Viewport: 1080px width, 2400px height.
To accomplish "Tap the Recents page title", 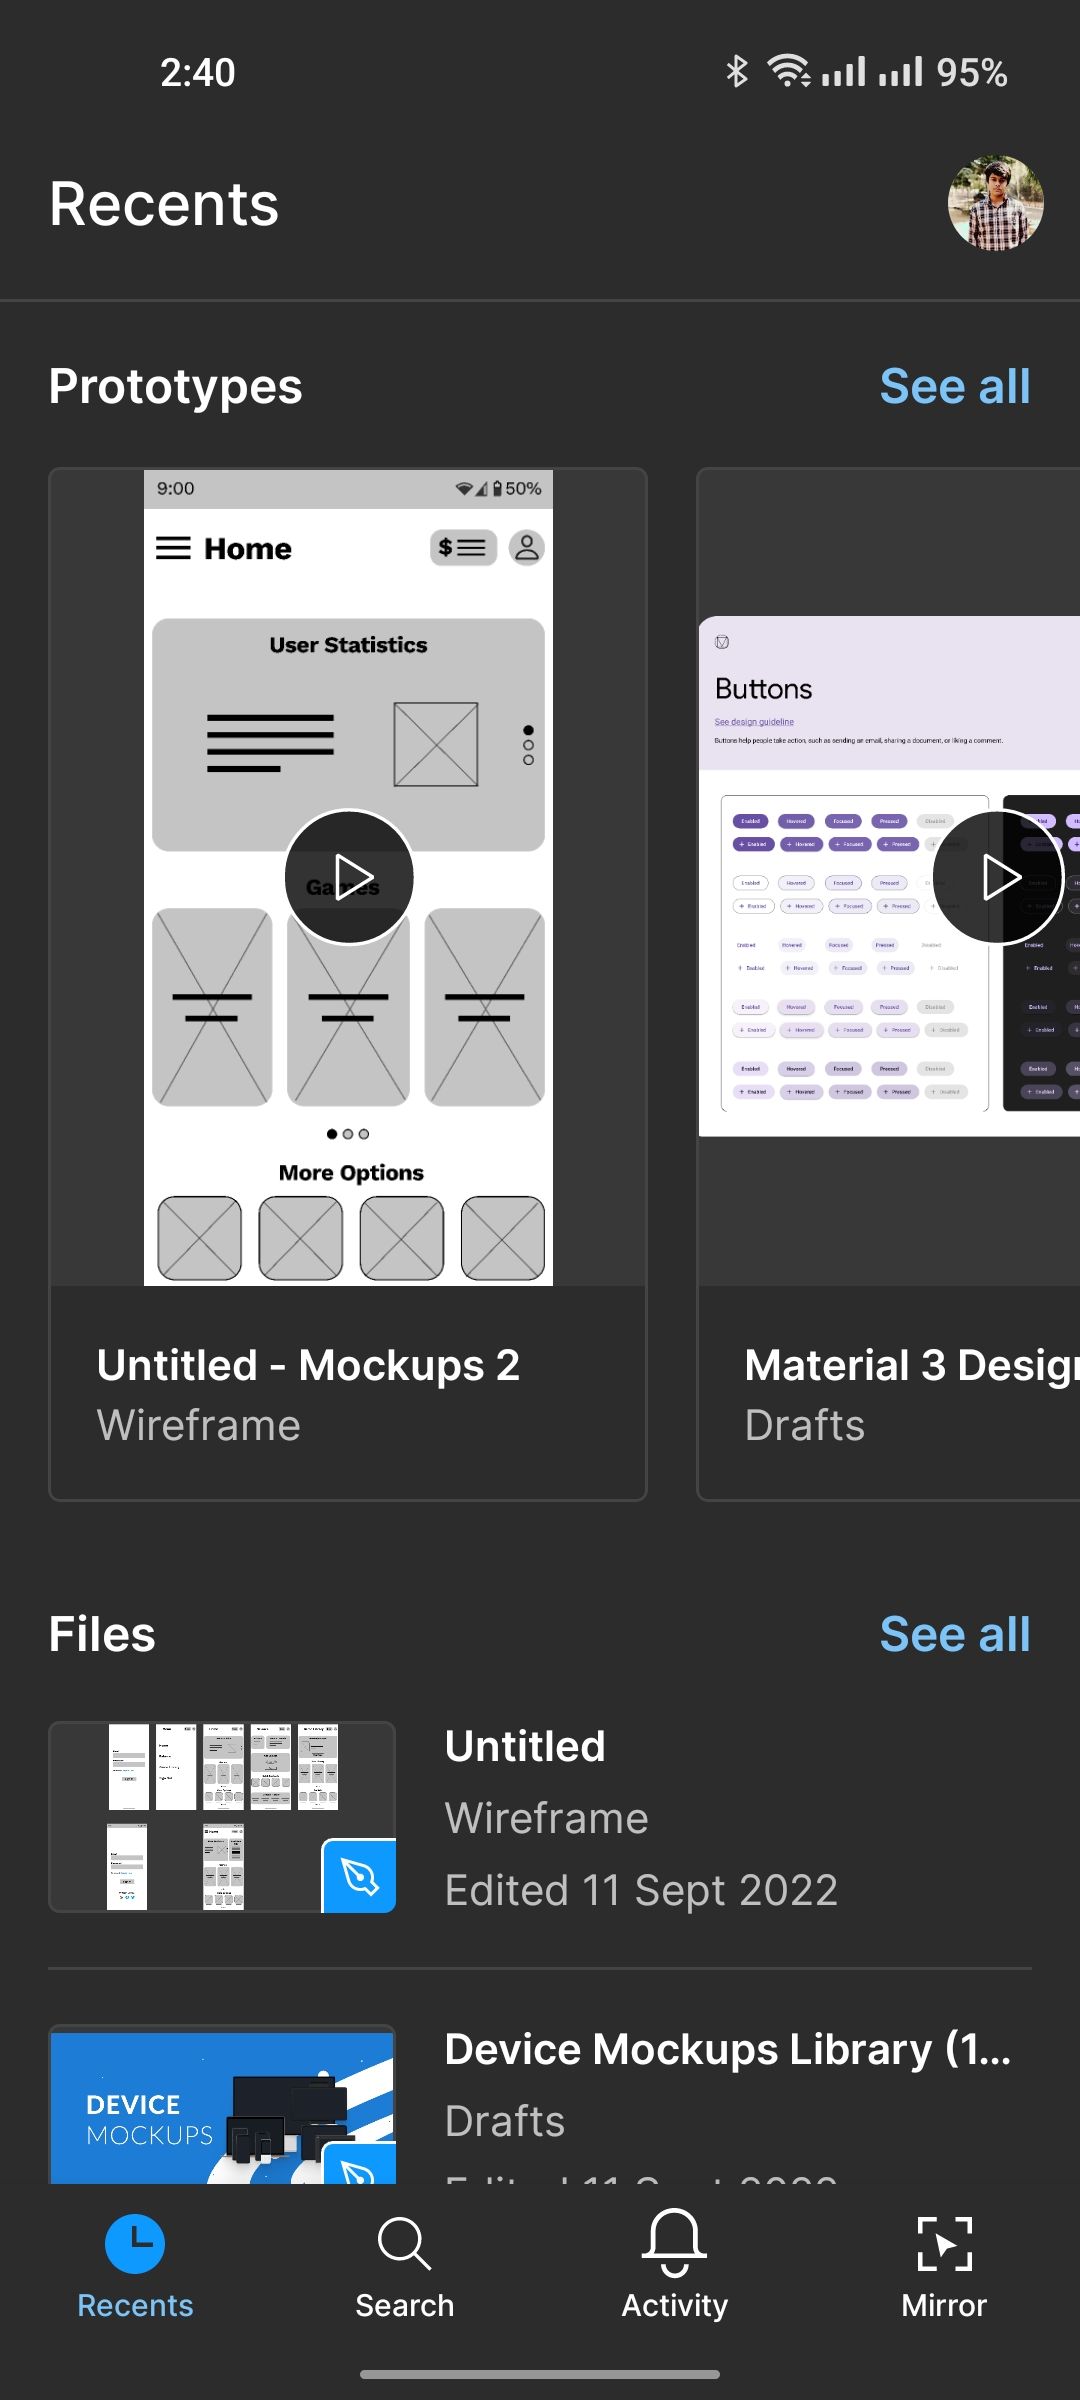I will (x=164, y=204).
